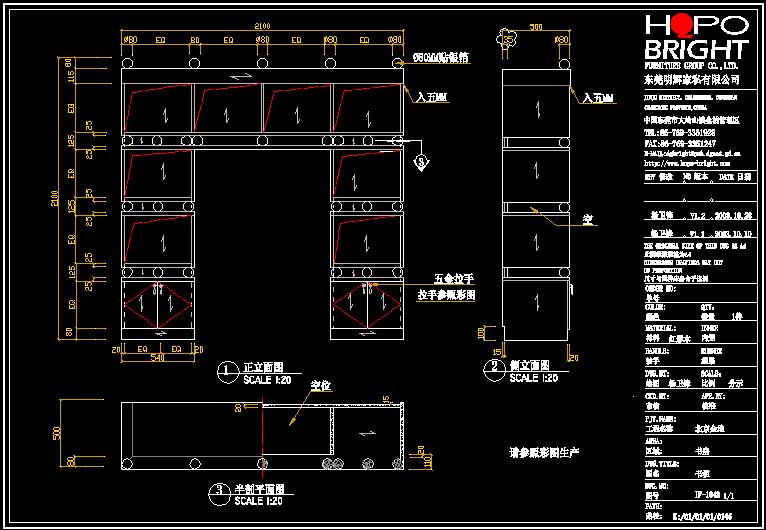Select the drawing title value 书柜
This screenshot has height=530, width=766.
click(x=702, y=474)
